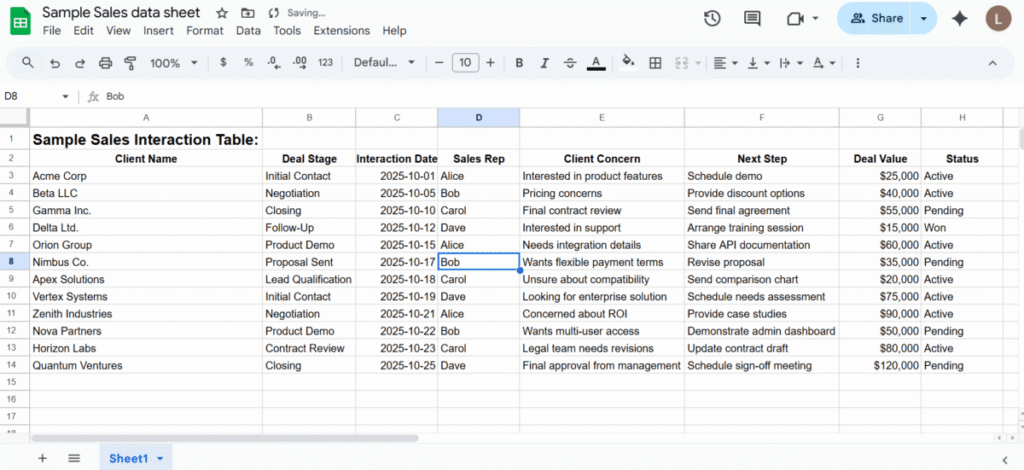The height and width of the screenshot is (470, 1024).
Task: Star the Sample Sales data sheet
Action: (221, 13)
